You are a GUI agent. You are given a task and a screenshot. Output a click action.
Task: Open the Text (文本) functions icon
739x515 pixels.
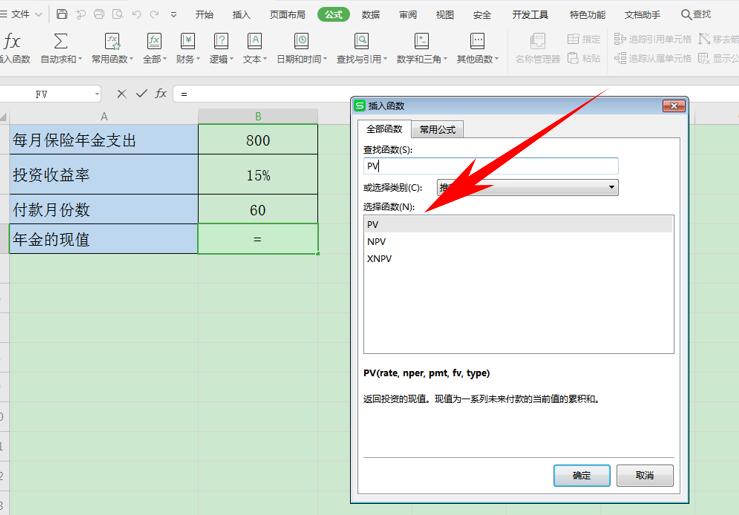pyautogui.click(x=255, y=41)
